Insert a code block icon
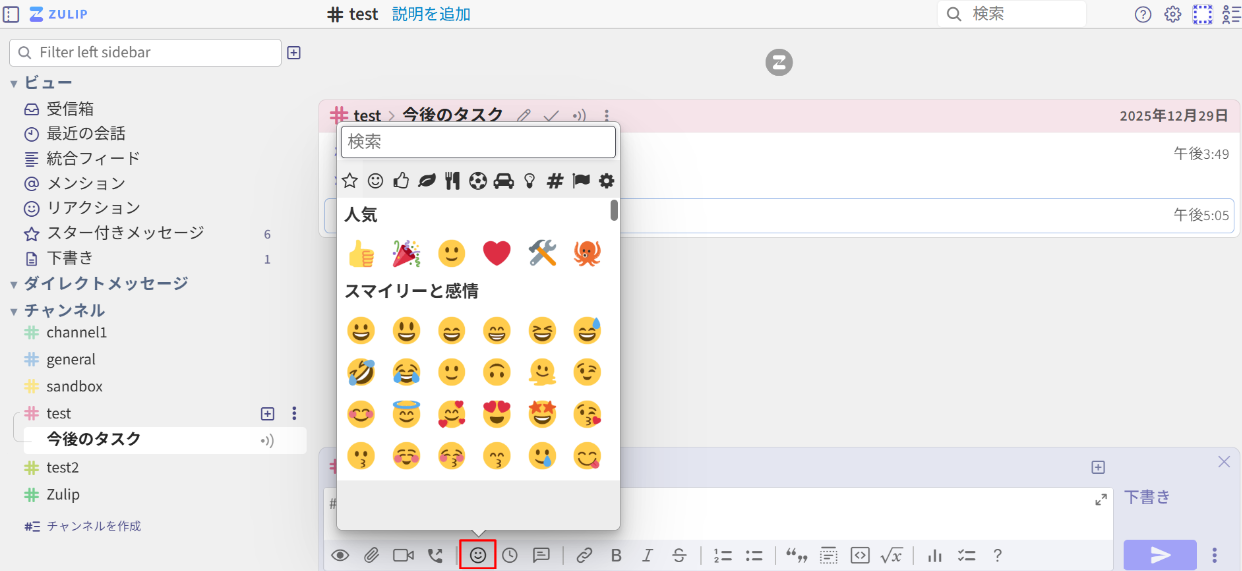 pos(860,555)
